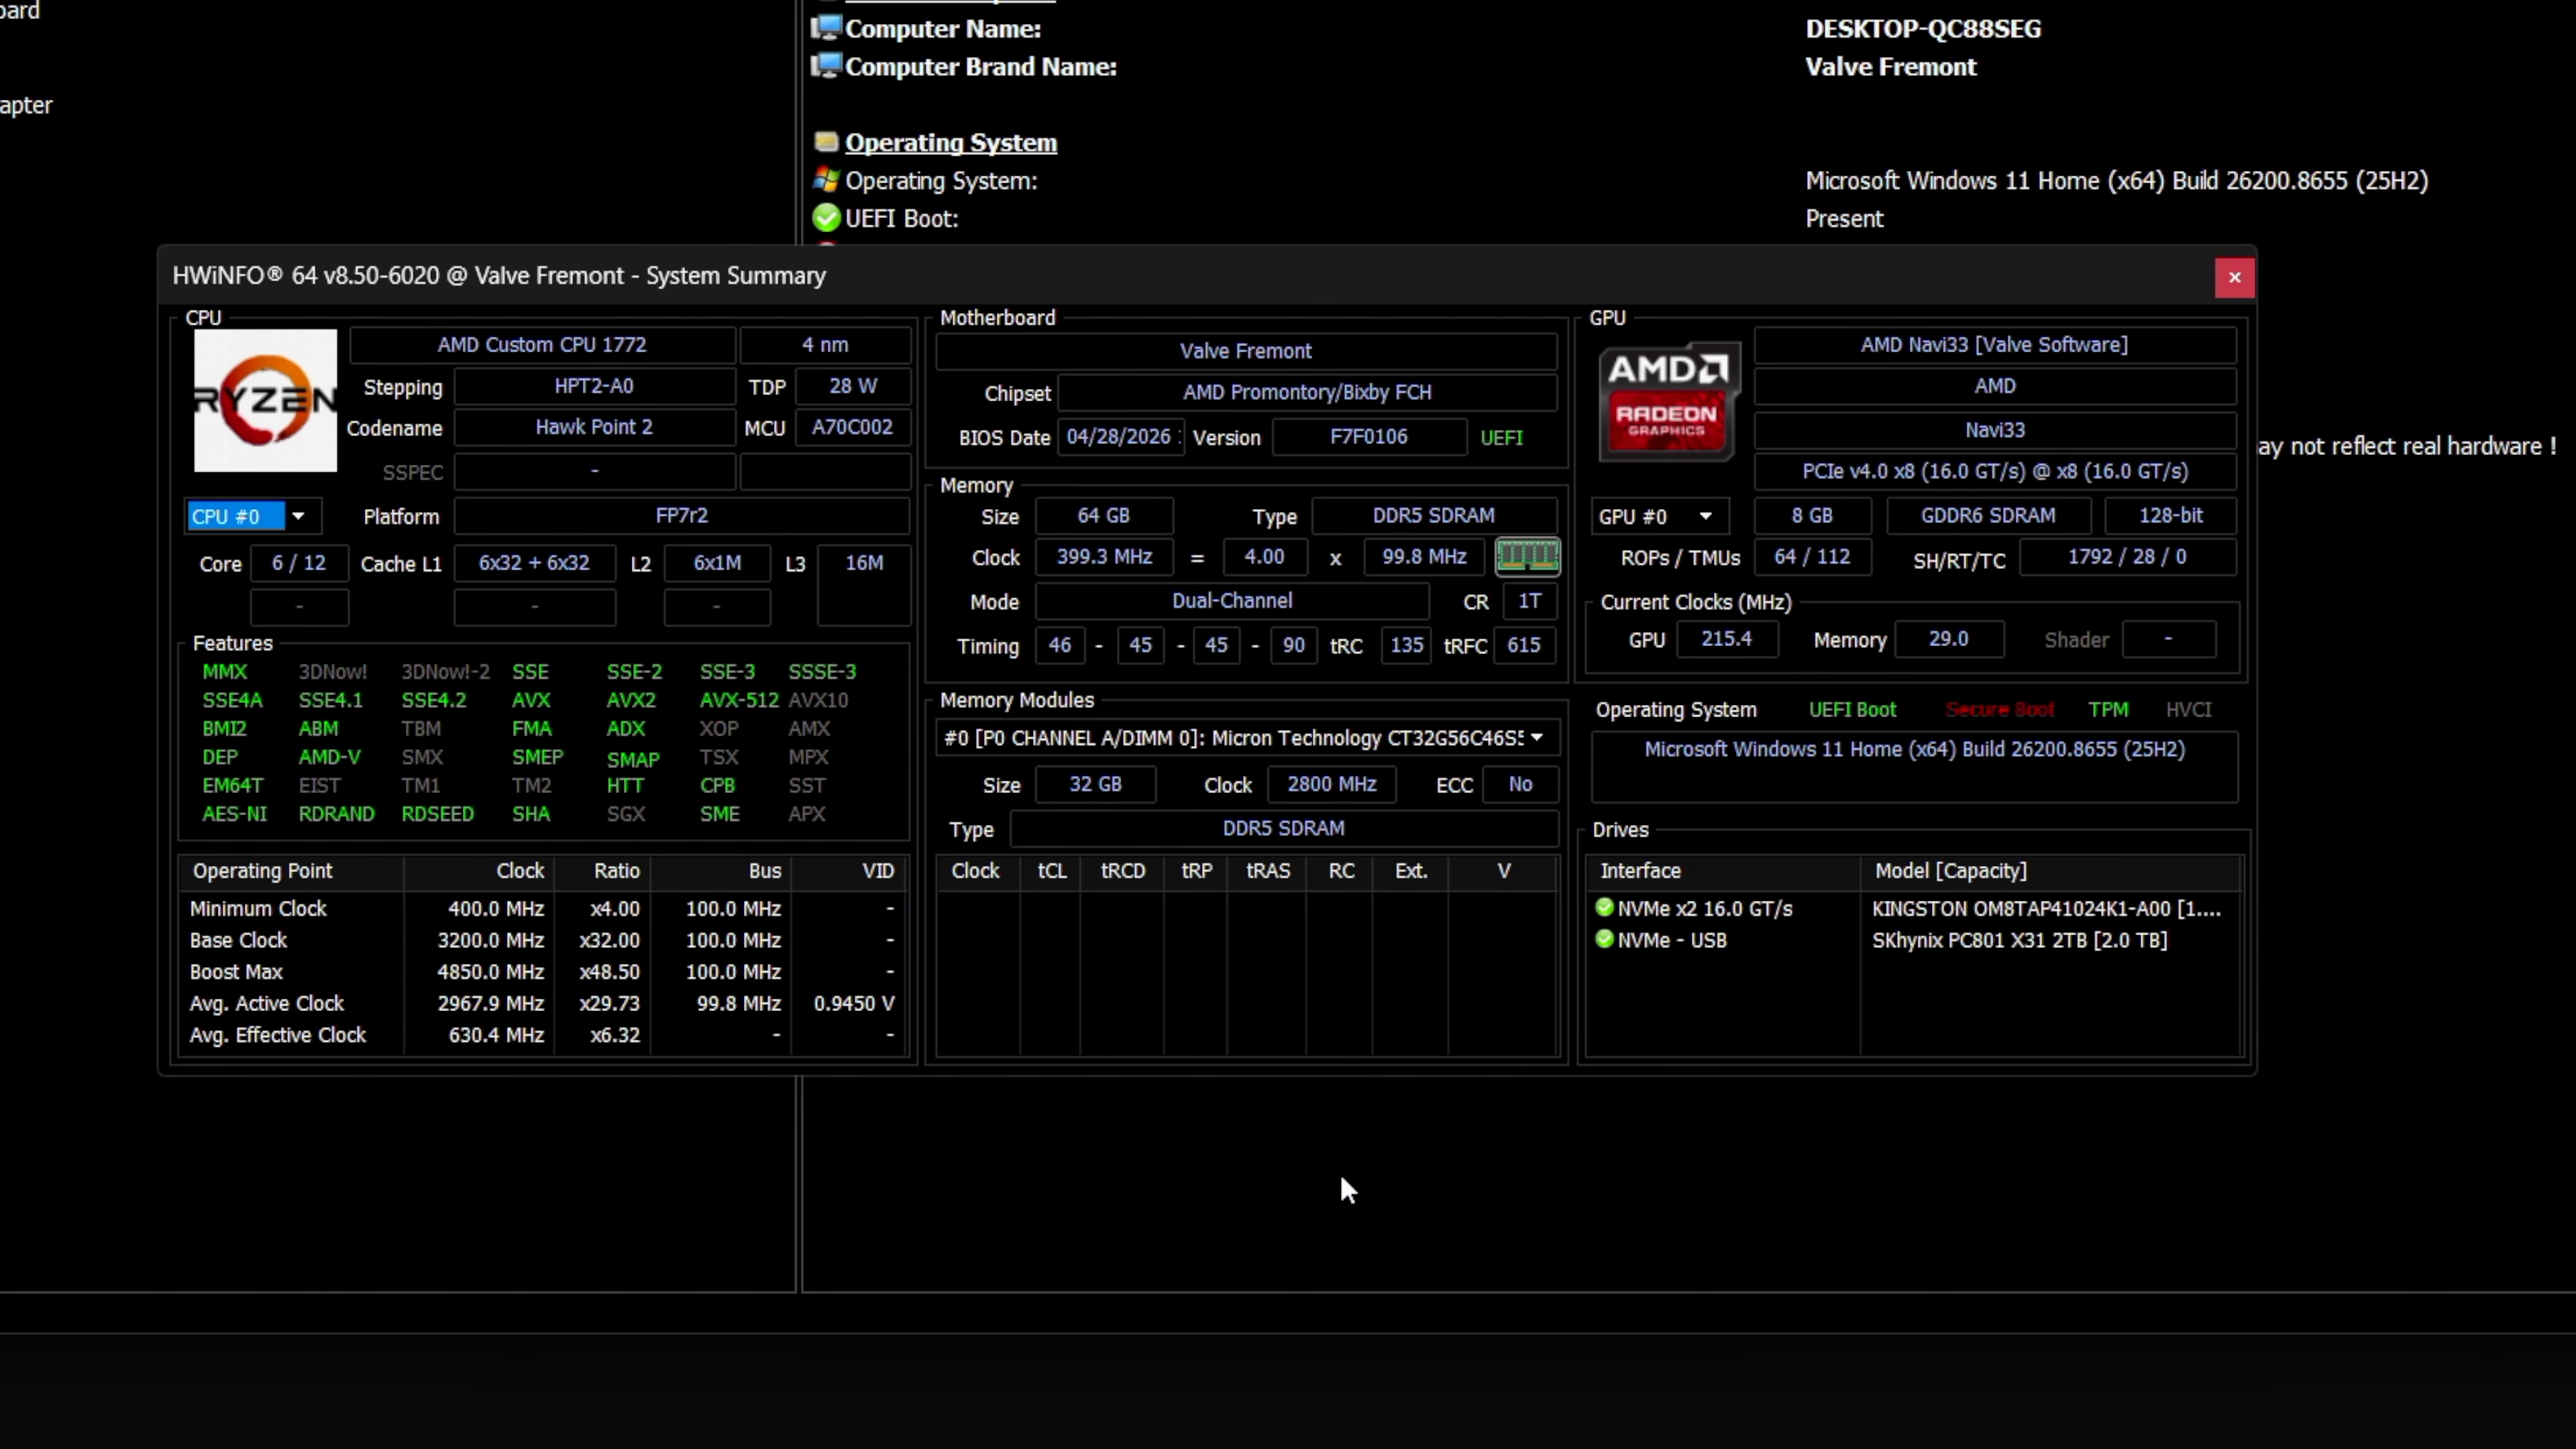The width and height of the screenshot is (2576, 1449).
Task: Click the OS build text in summary window
Action: click(x=1914, y=749)
